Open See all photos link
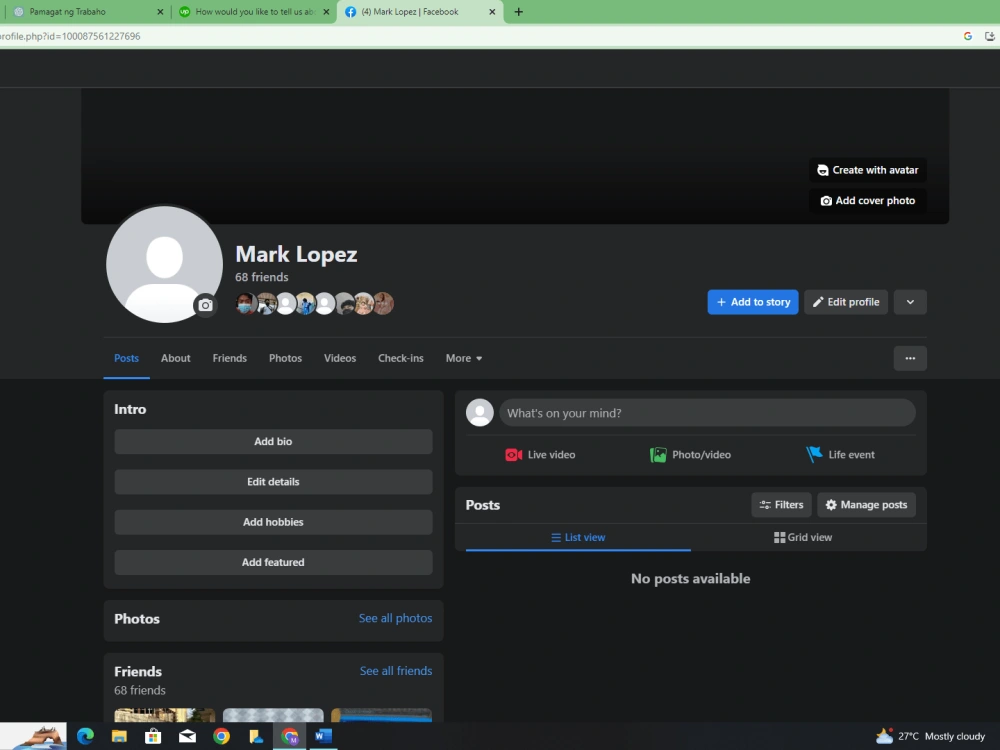Viewport: 1000px width, 750px height. pyautogui.click(x=395, y=618)
